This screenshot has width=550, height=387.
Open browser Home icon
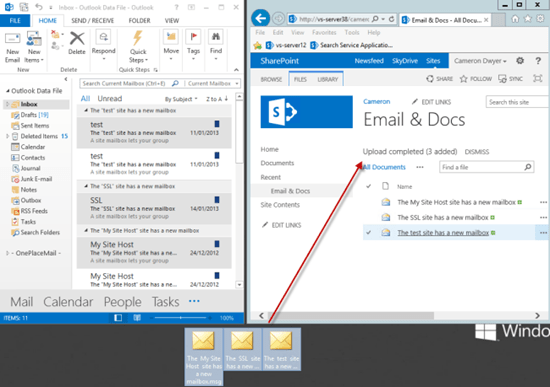click(515, 19)
